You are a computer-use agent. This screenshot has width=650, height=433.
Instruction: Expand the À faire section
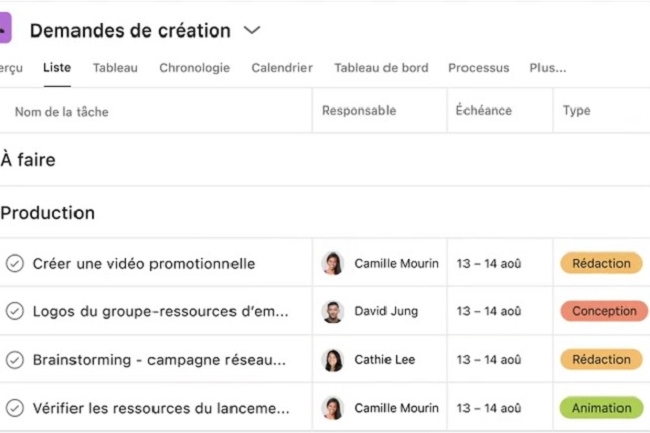click(x=28, y=160)
